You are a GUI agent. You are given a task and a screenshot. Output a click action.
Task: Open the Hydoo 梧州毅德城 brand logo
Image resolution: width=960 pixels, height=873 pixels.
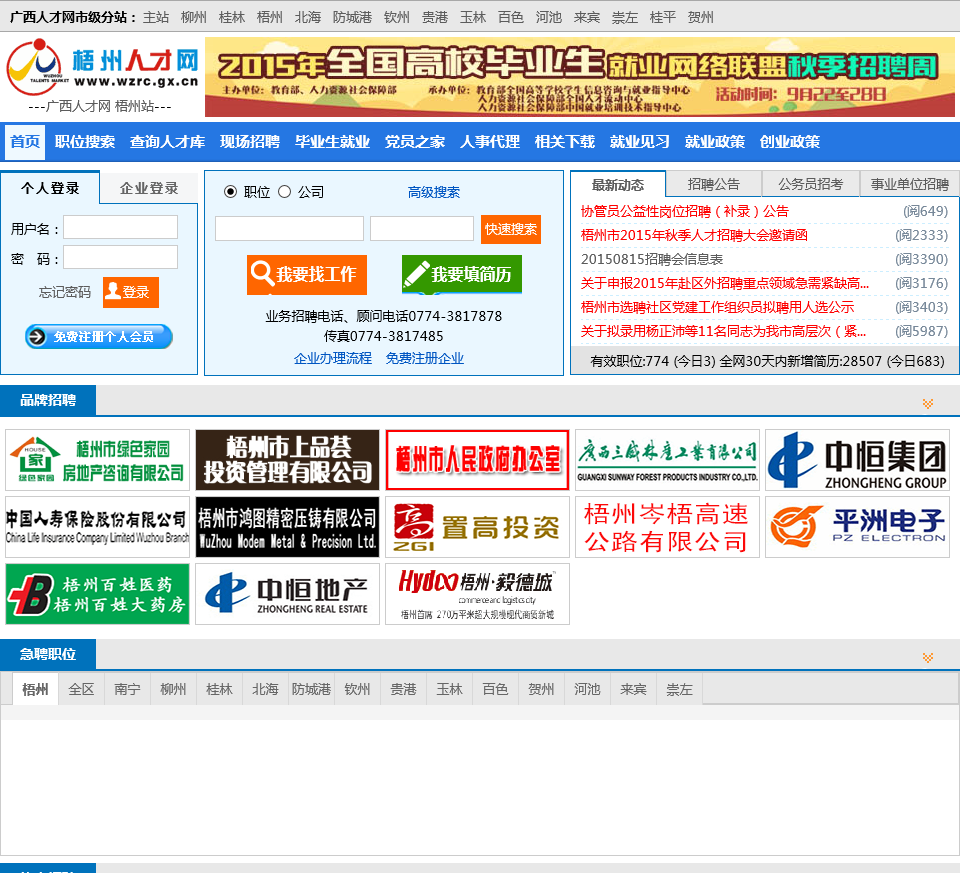click(477, 594)
